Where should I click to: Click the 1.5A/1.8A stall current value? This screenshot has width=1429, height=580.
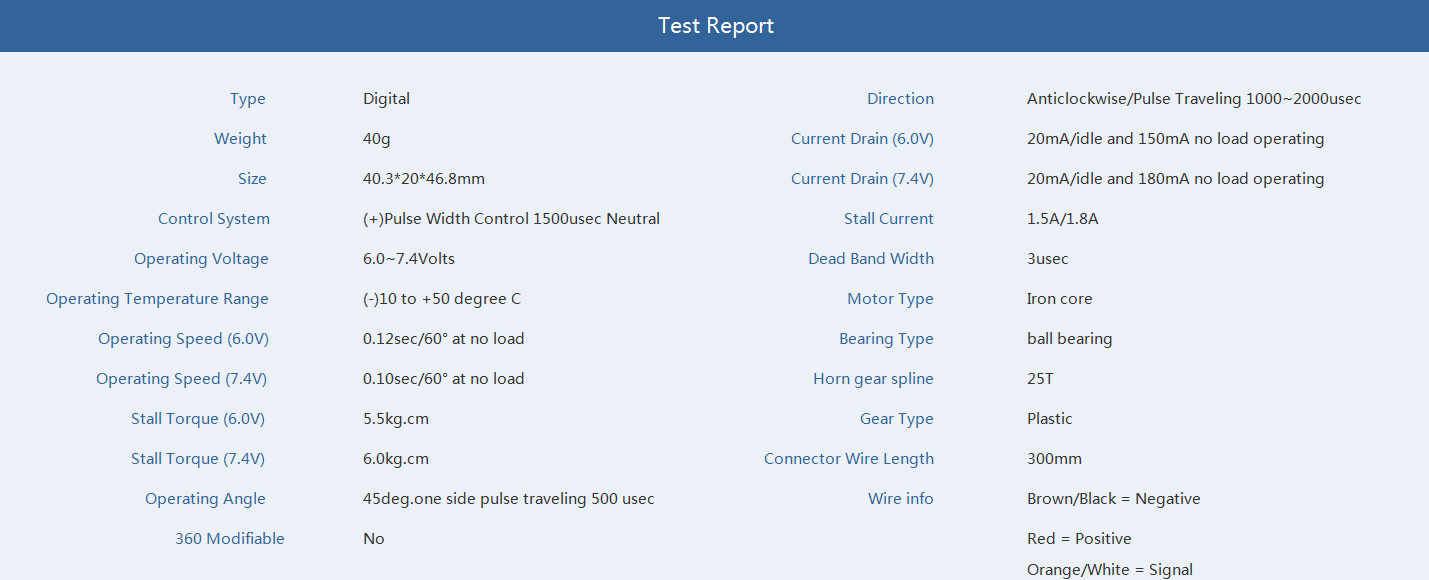click(1062, 219)
